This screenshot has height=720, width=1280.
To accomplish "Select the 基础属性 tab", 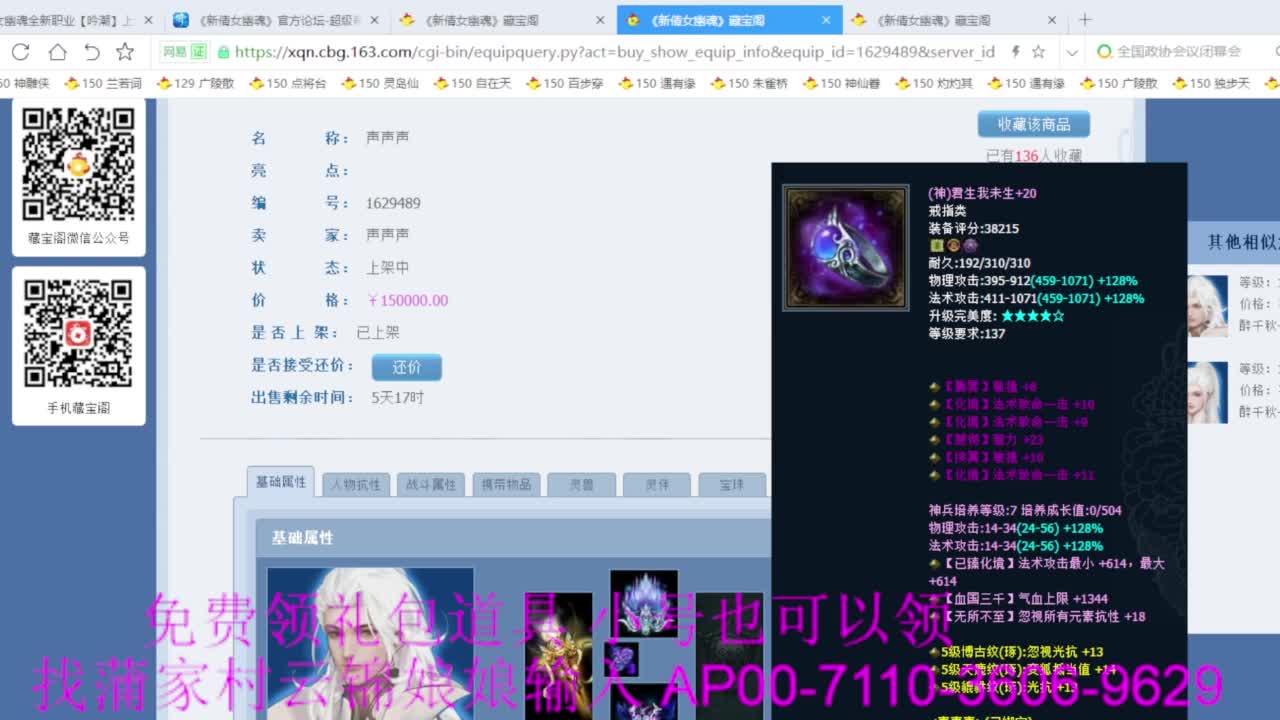I will [x=281, y=482].
